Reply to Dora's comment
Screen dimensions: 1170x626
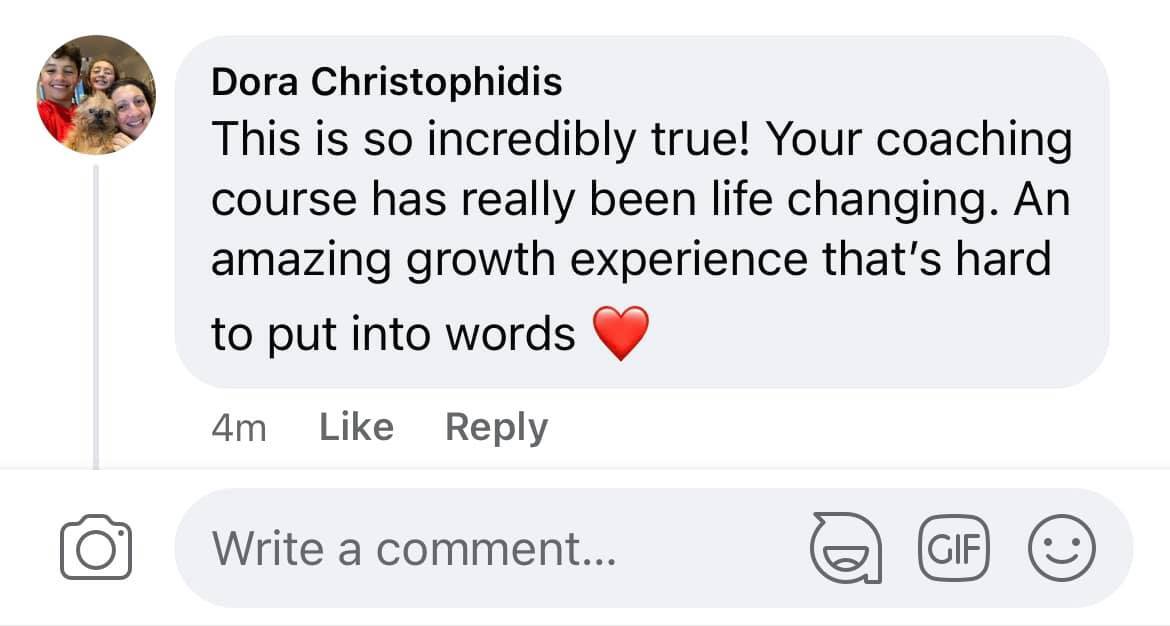click(x=496, y=428)
